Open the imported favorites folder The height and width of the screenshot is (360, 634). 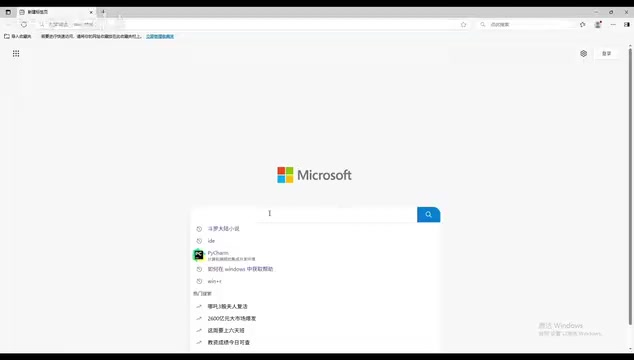point(18,36)
